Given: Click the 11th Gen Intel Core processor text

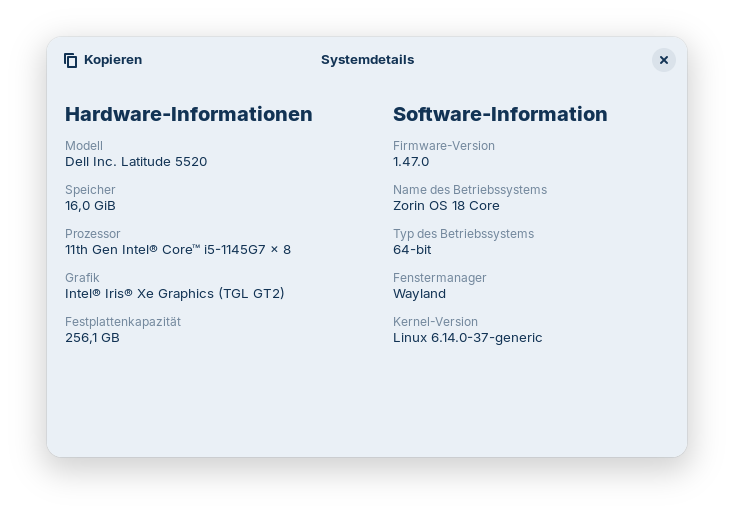Looking at the screenshot, I should pyautogui.click(x=178, y=249).
